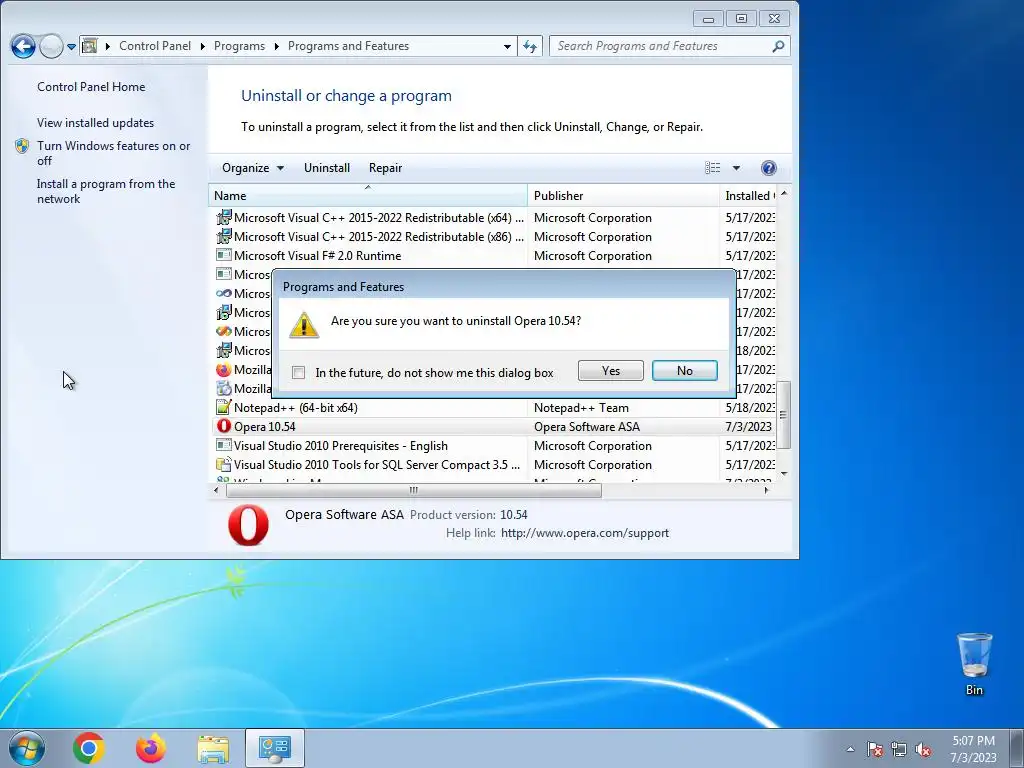1024x768 pixels.
Task: Select Notepad++ (64-bit x64) row
Action: 494,408
